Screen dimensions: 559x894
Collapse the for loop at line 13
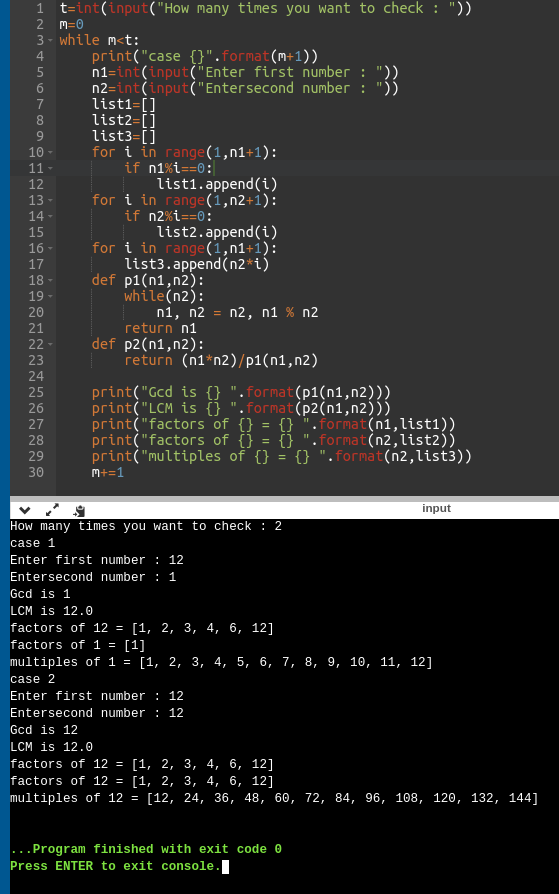(50, 200)
